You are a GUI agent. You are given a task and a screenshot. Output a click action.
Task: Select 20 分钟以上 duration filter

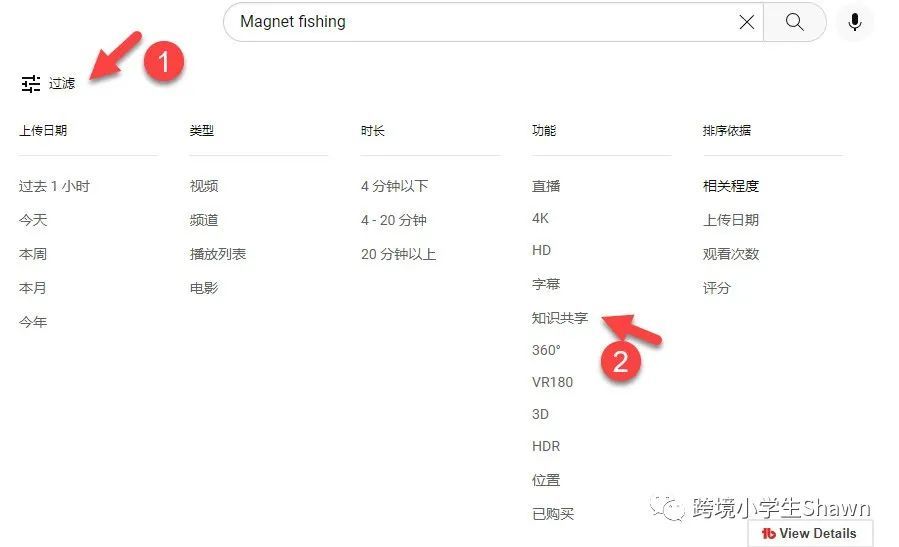[398, 254]
